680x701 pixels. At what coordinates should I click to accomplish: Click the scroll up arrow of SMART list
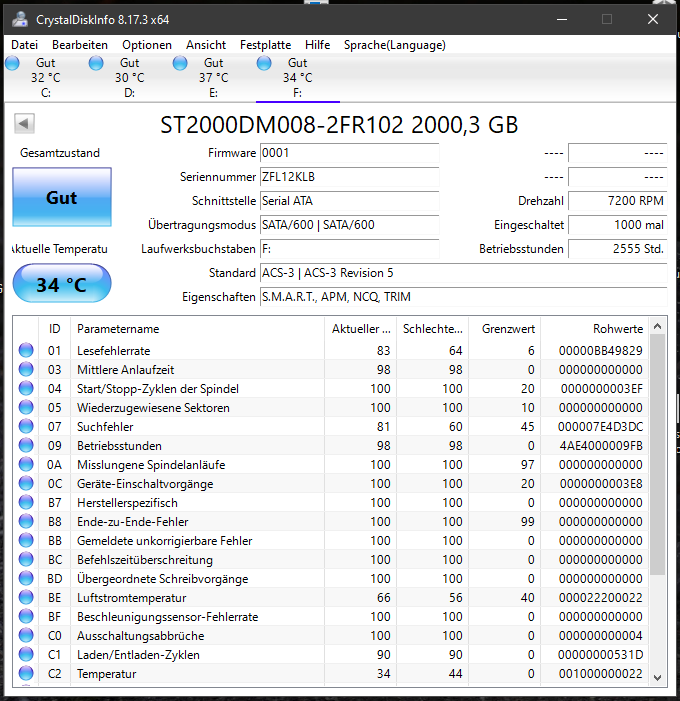pyautogui.click(x=657, y=326)
